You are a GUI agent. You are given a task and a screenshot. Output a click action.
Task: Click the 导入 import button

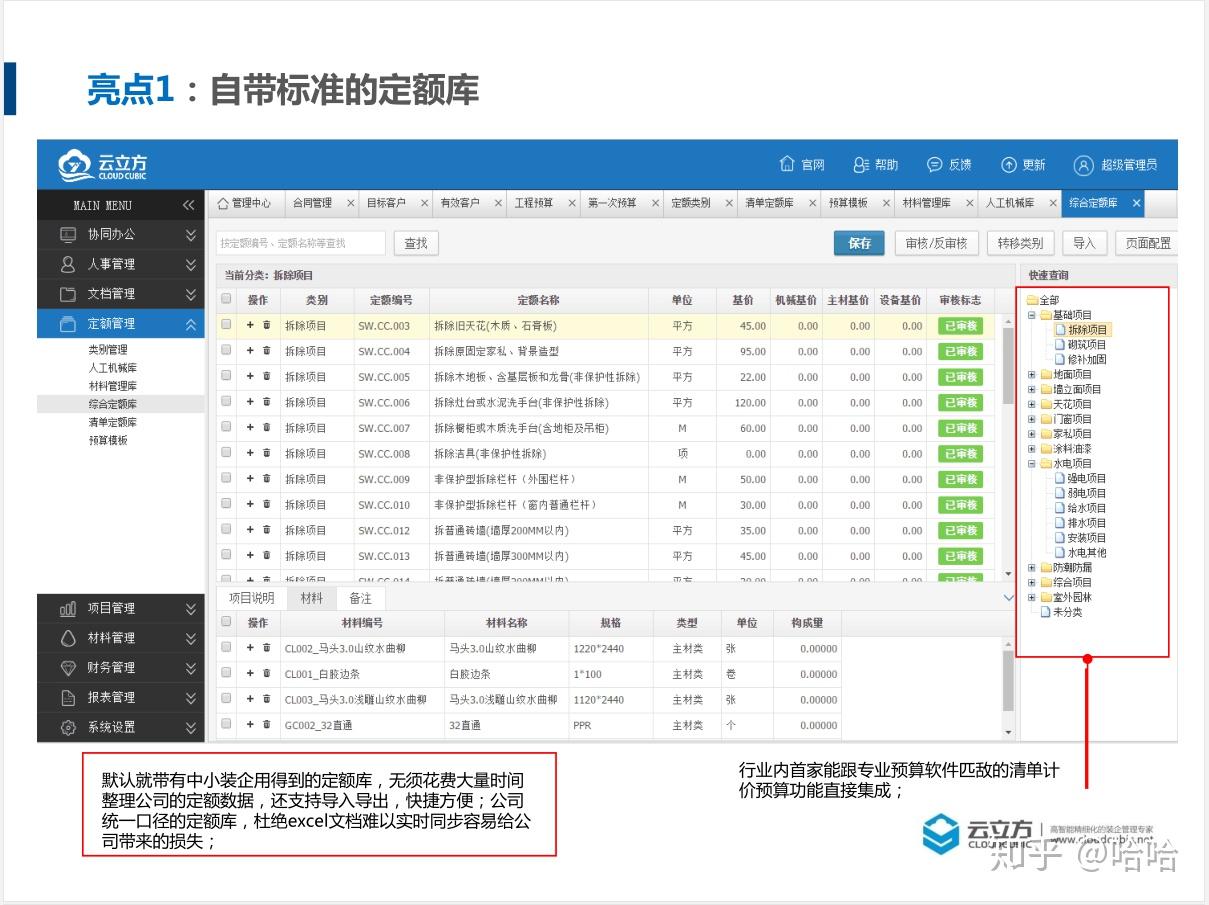pyautogui.click(x=1084, y=243)
